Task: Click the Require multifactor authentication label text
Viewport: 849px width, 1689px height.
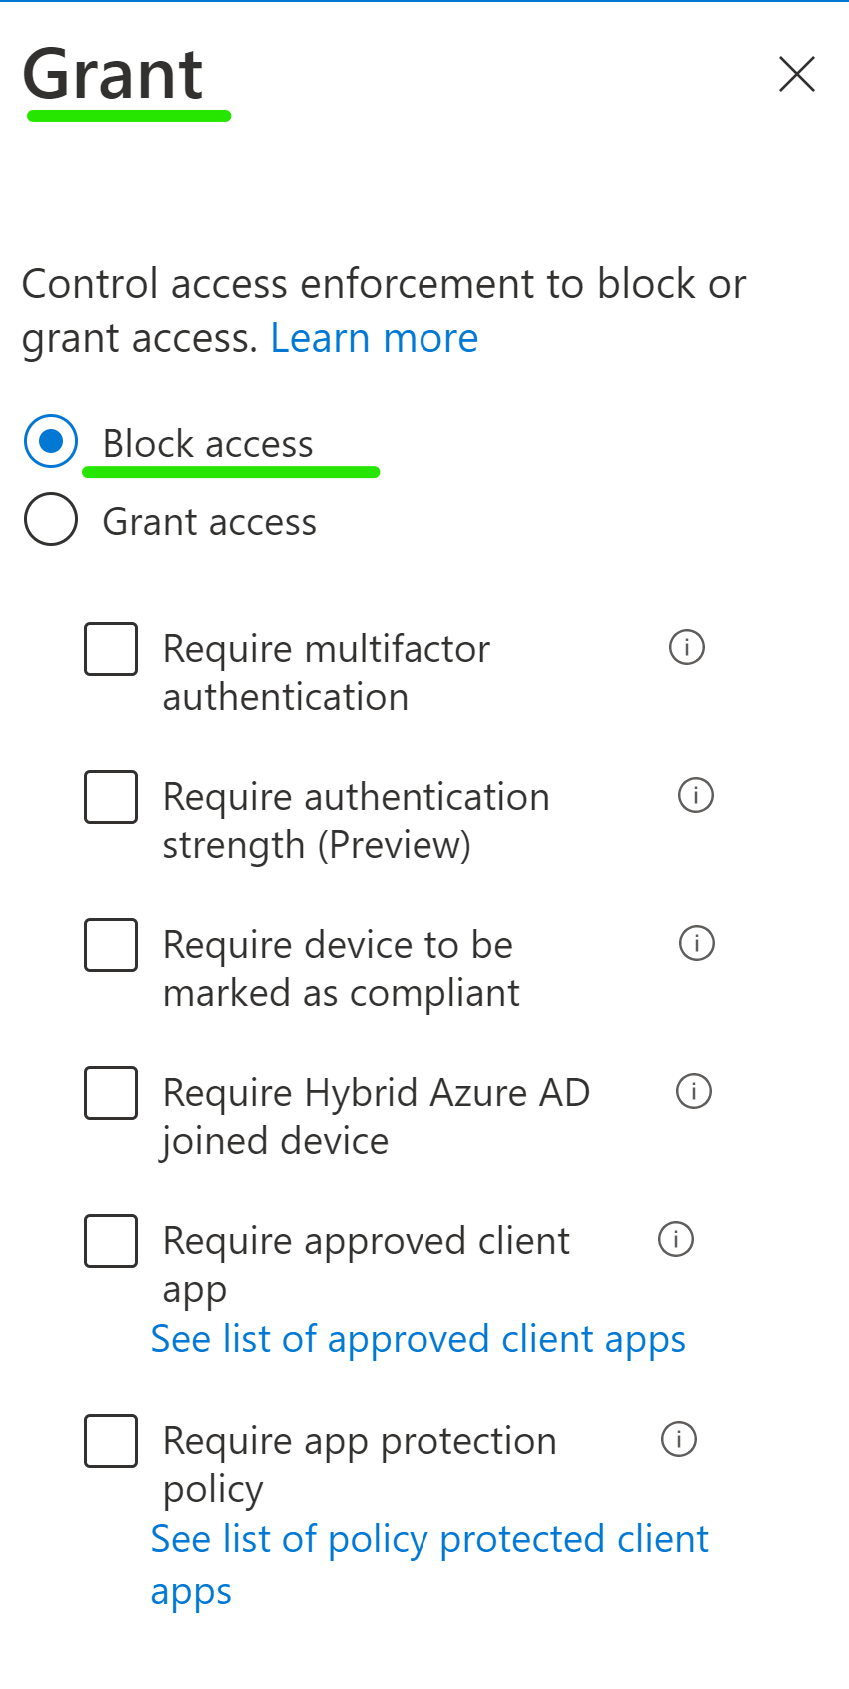Action: tap(326, 671)
